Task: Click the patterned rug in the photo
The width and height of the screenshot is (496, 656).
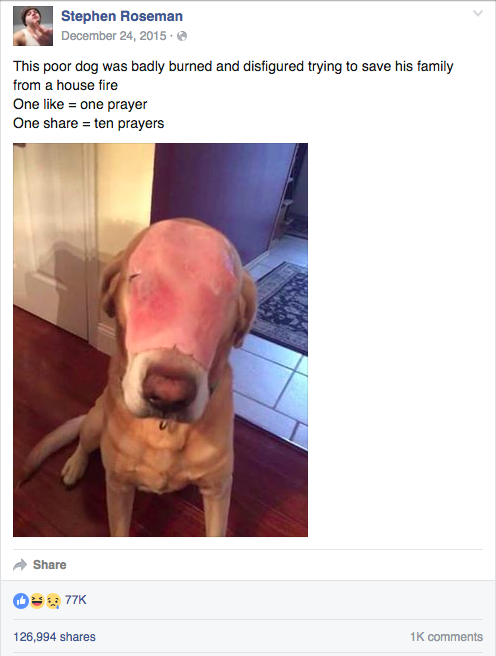Action: 281,308
